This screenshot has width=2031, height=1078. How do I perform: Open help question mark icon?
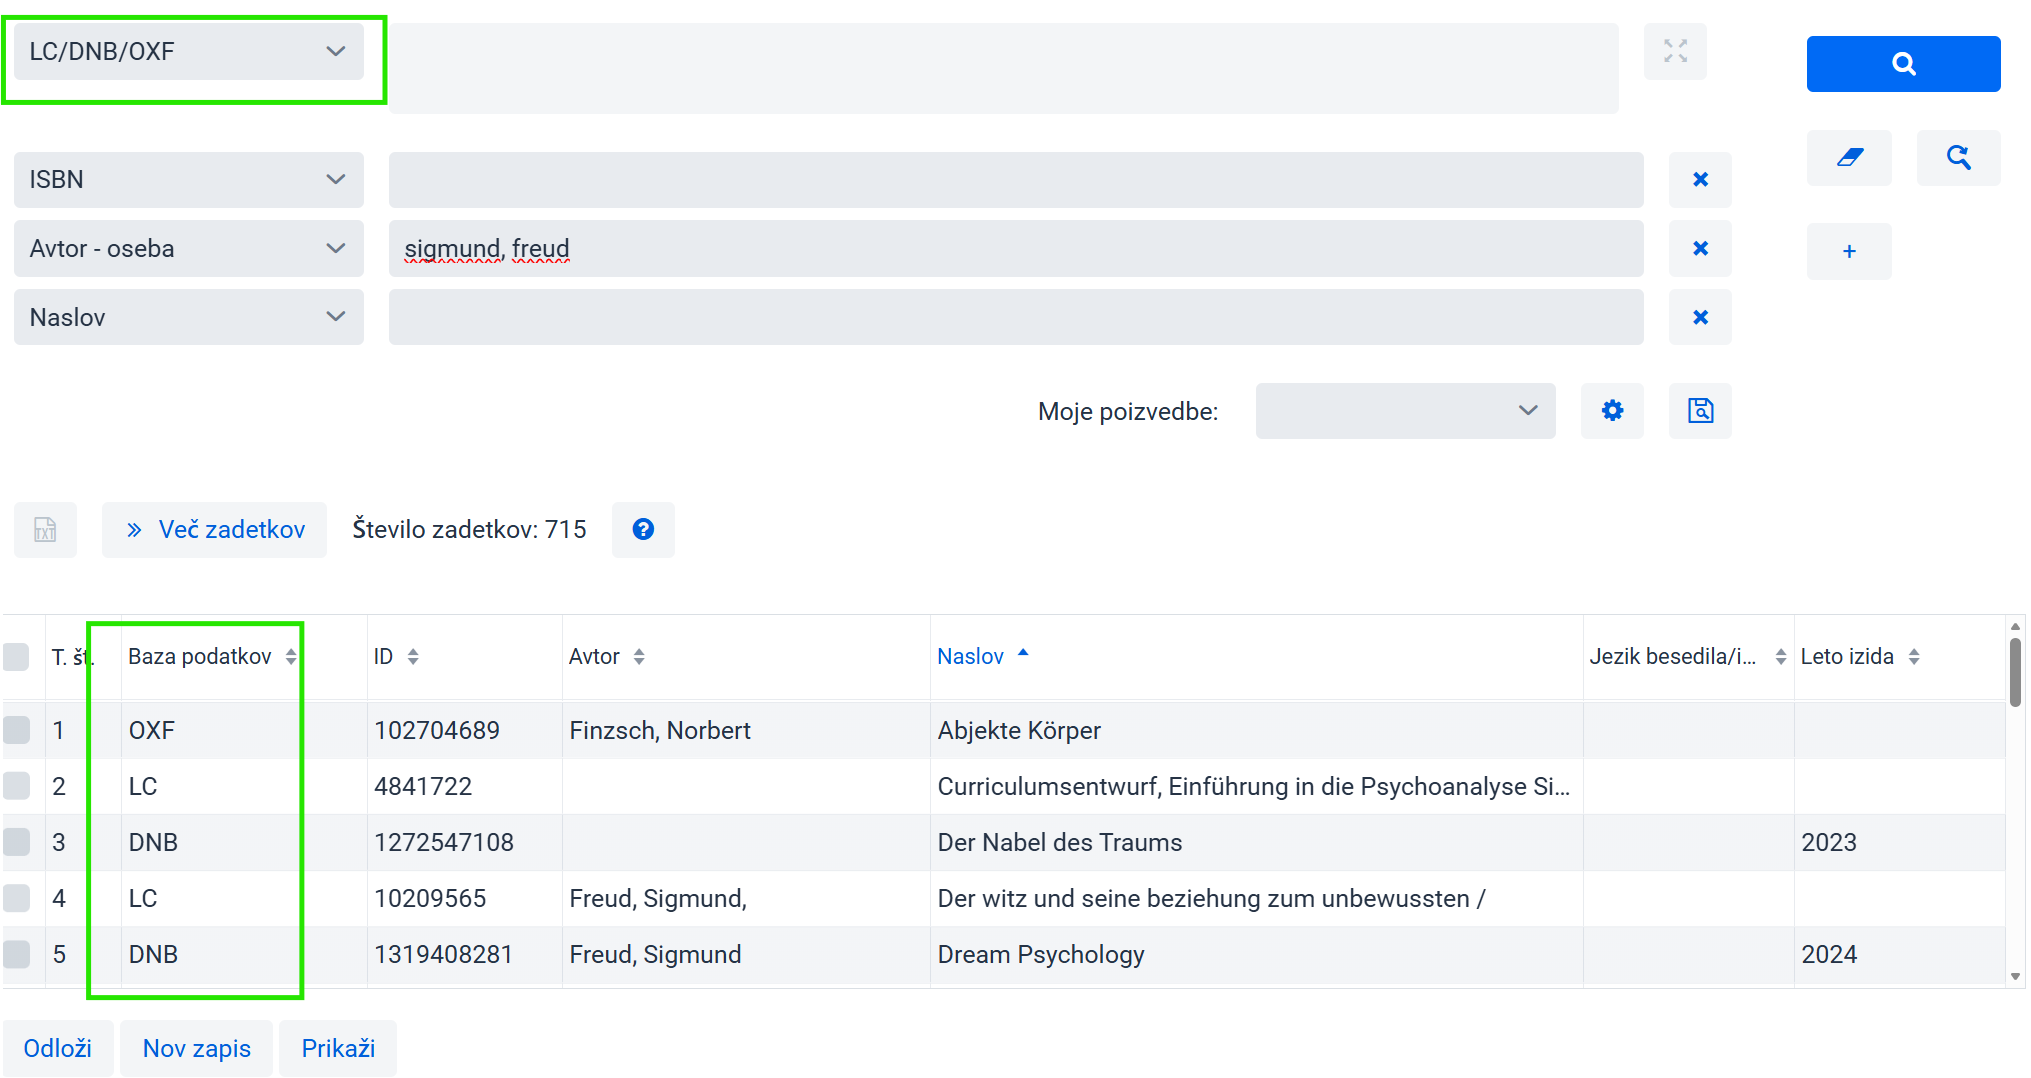tap(643, 529)
